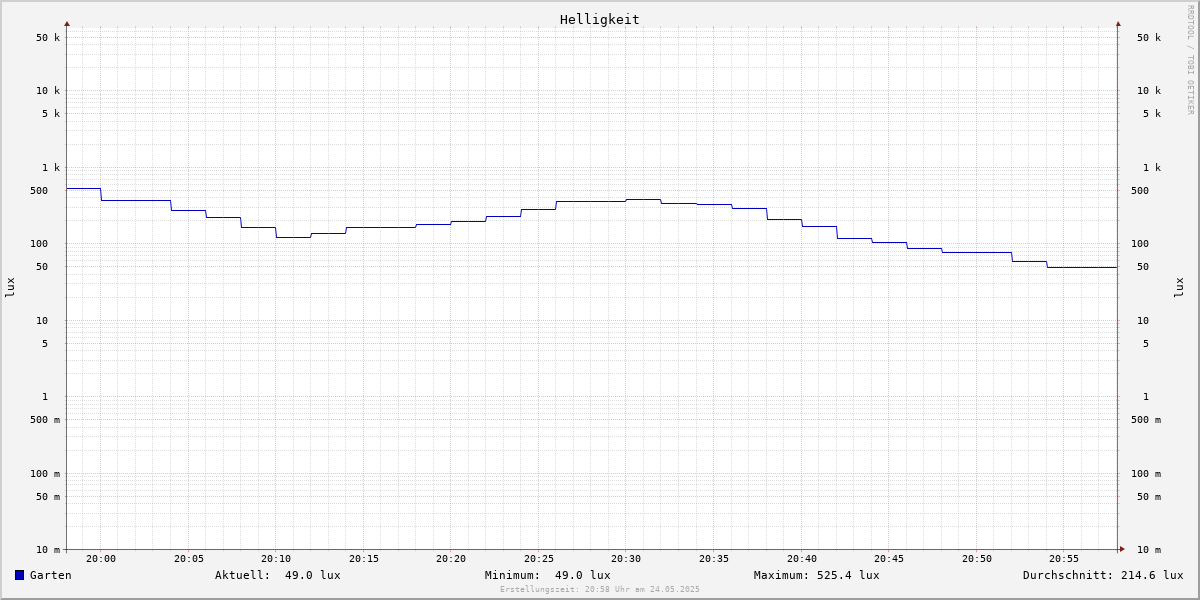The height and width of the screenshot is (600, 1200).
Task: Click the 'Erstellungszeit: 20:58 Uhr am 24.05.2025' footer text
Action: 600,589
